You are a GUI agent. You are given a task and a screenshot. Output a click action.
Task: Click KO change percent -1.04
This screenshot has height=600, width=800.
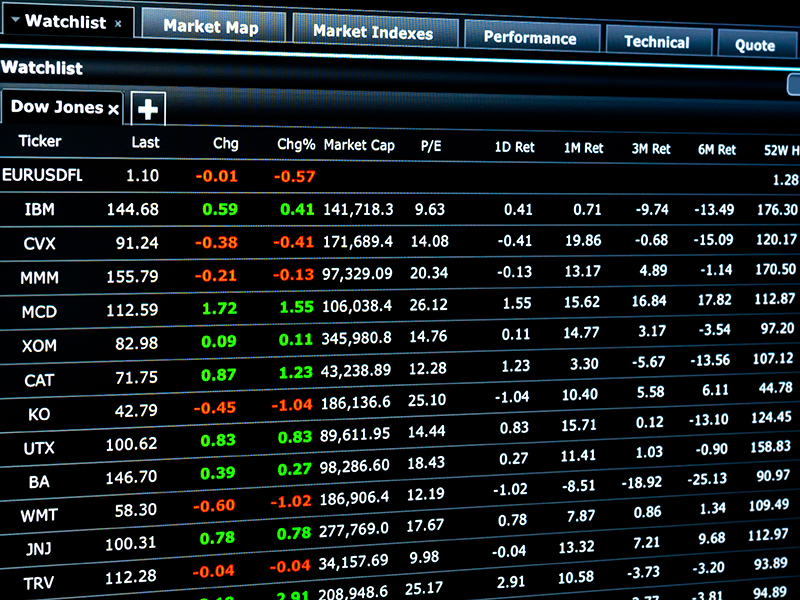[292, 405]
